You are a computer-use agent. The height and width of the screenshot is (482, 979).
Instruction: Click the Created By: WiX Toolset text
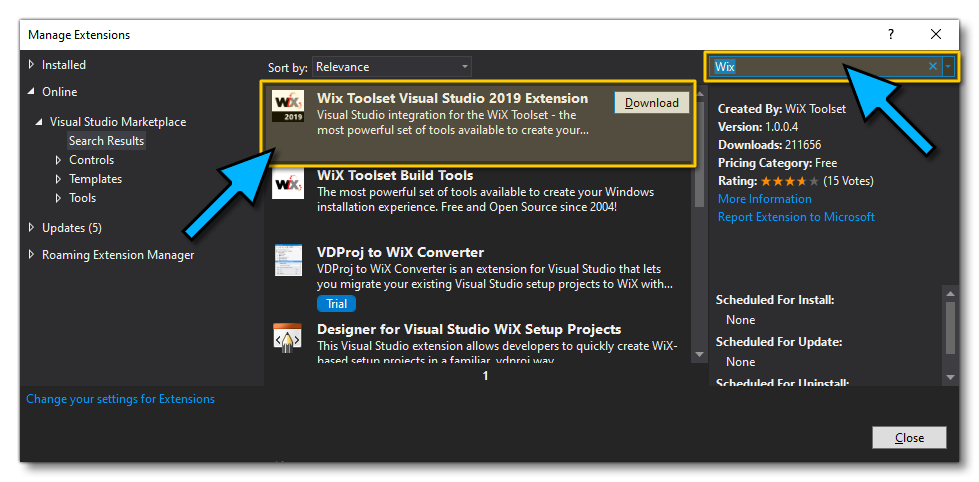click(782, 109)
